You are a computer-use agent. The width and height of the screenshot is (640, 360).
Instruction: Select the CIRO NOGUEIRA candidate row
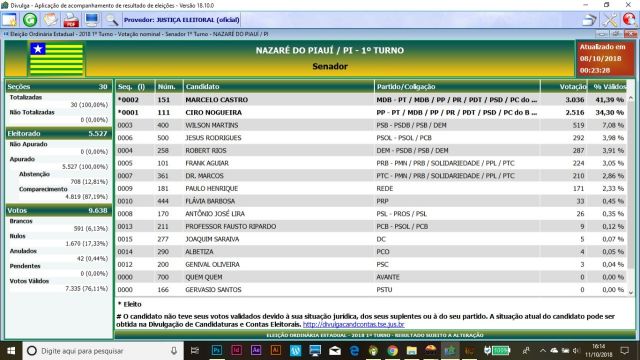point(371,112)
